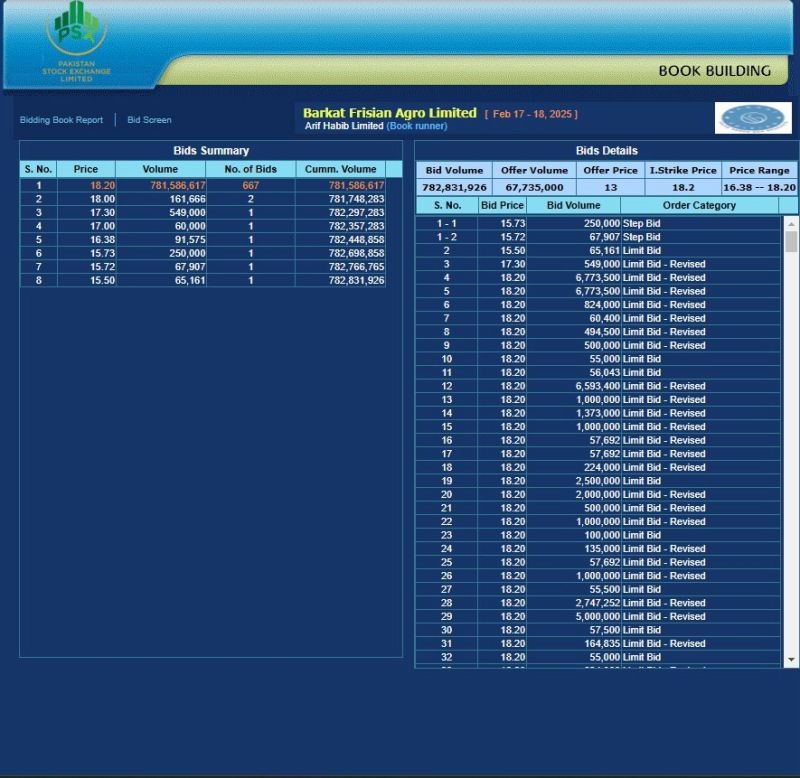Screen dimensions: 800x778
Task: Click the Feb 17 - 18, 2025 date range
Action: pos(532,114)
